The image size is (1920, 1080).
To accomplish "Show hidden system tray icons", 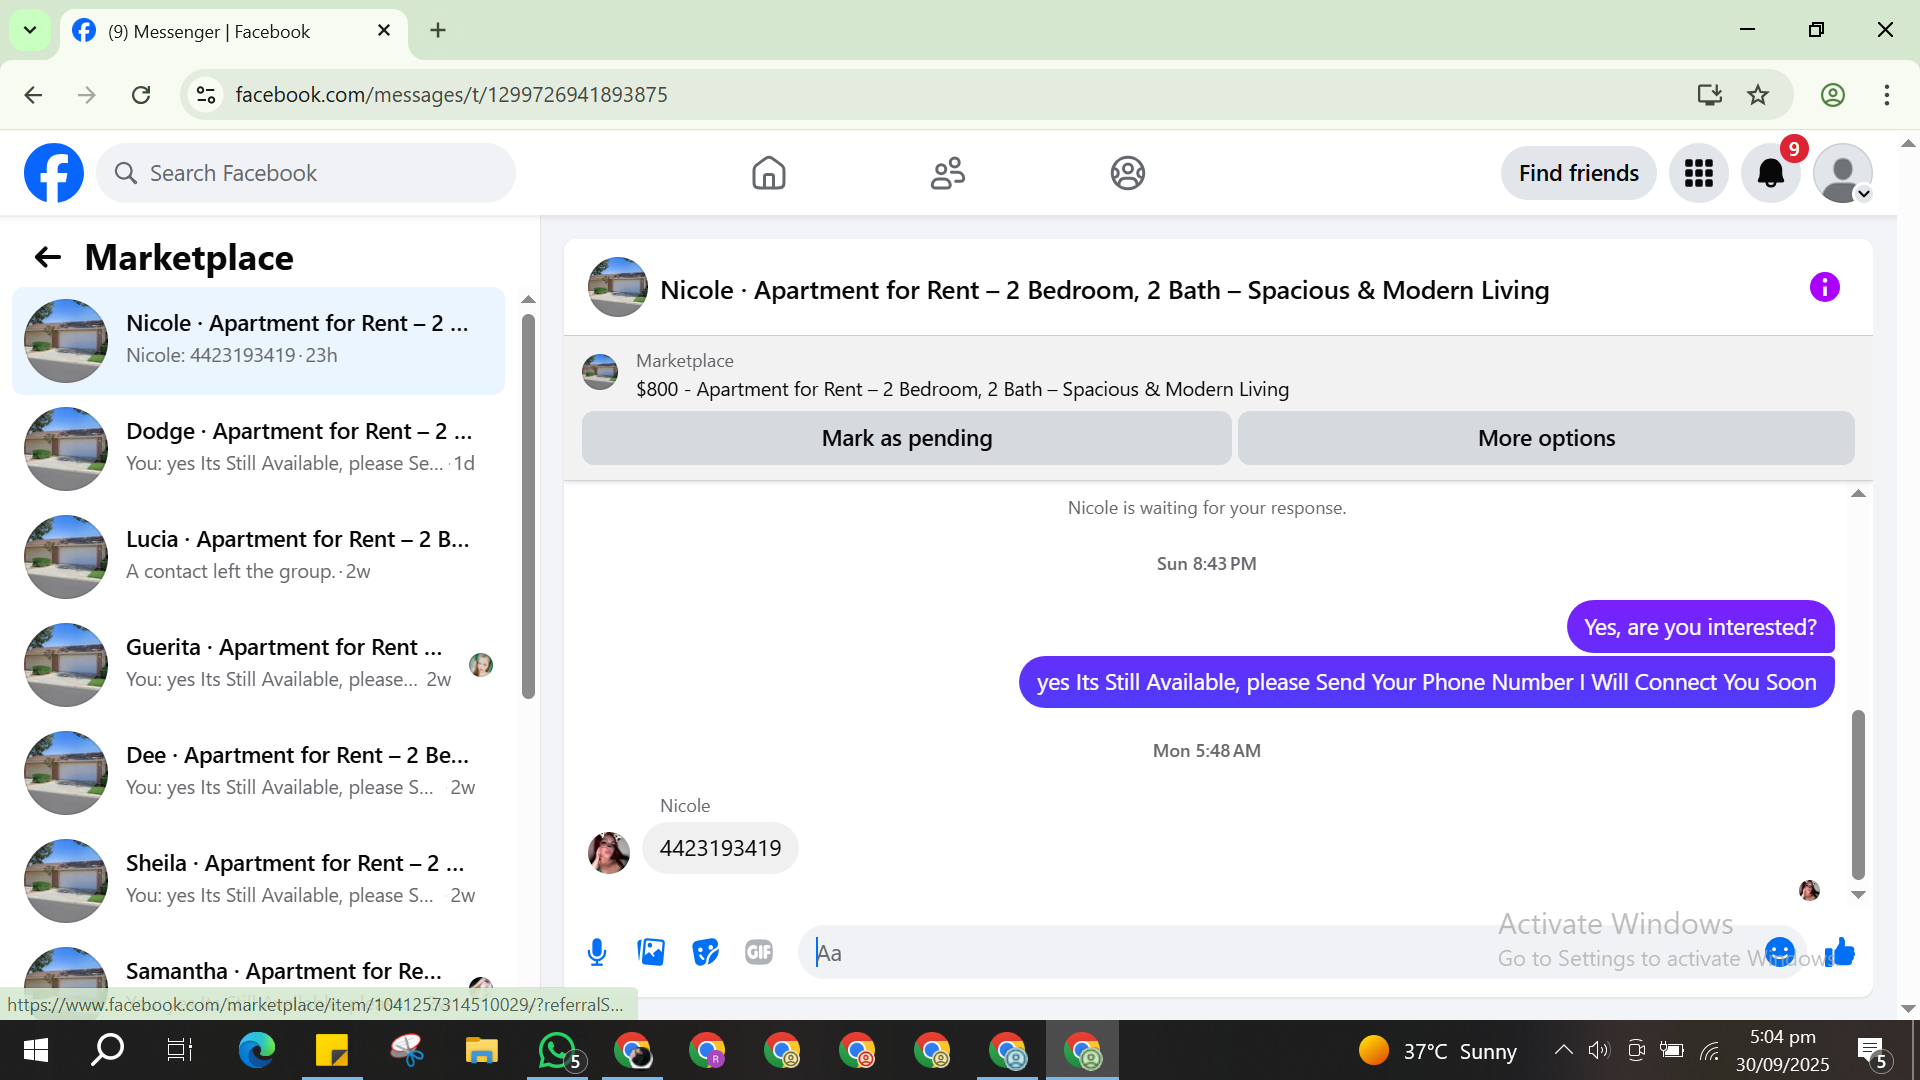I will (1563, 1050).
